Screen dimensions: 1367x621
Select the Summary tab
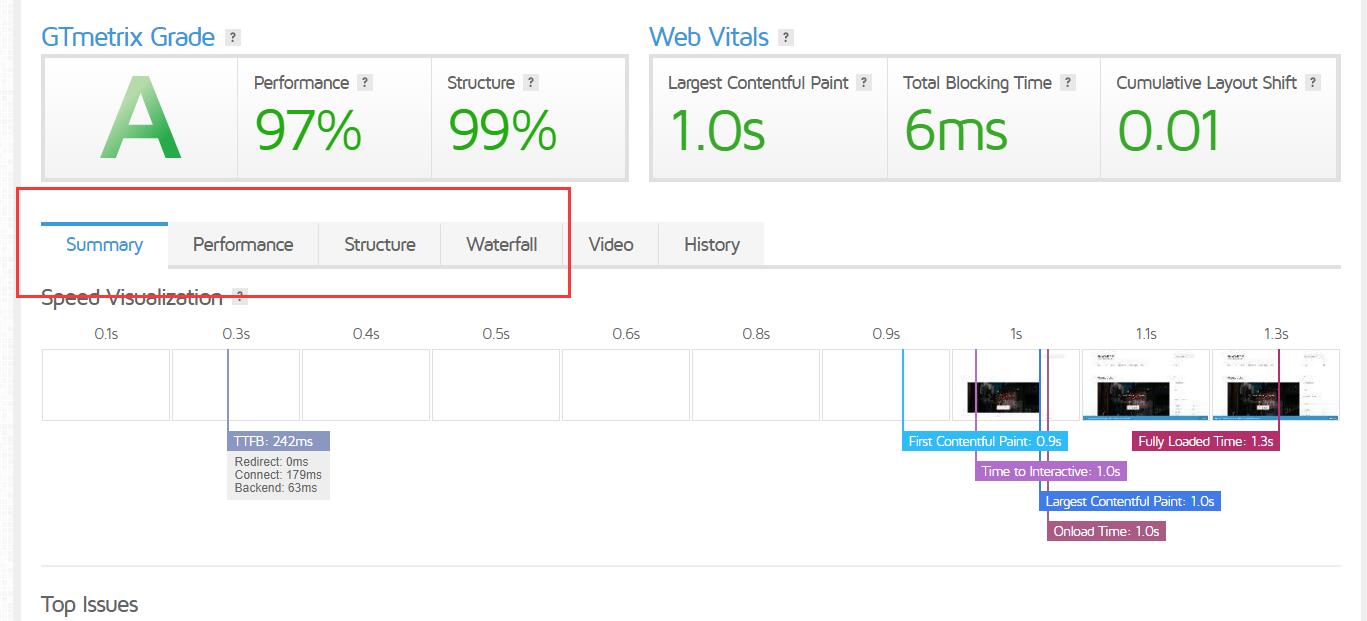click(x=104, y=245)
